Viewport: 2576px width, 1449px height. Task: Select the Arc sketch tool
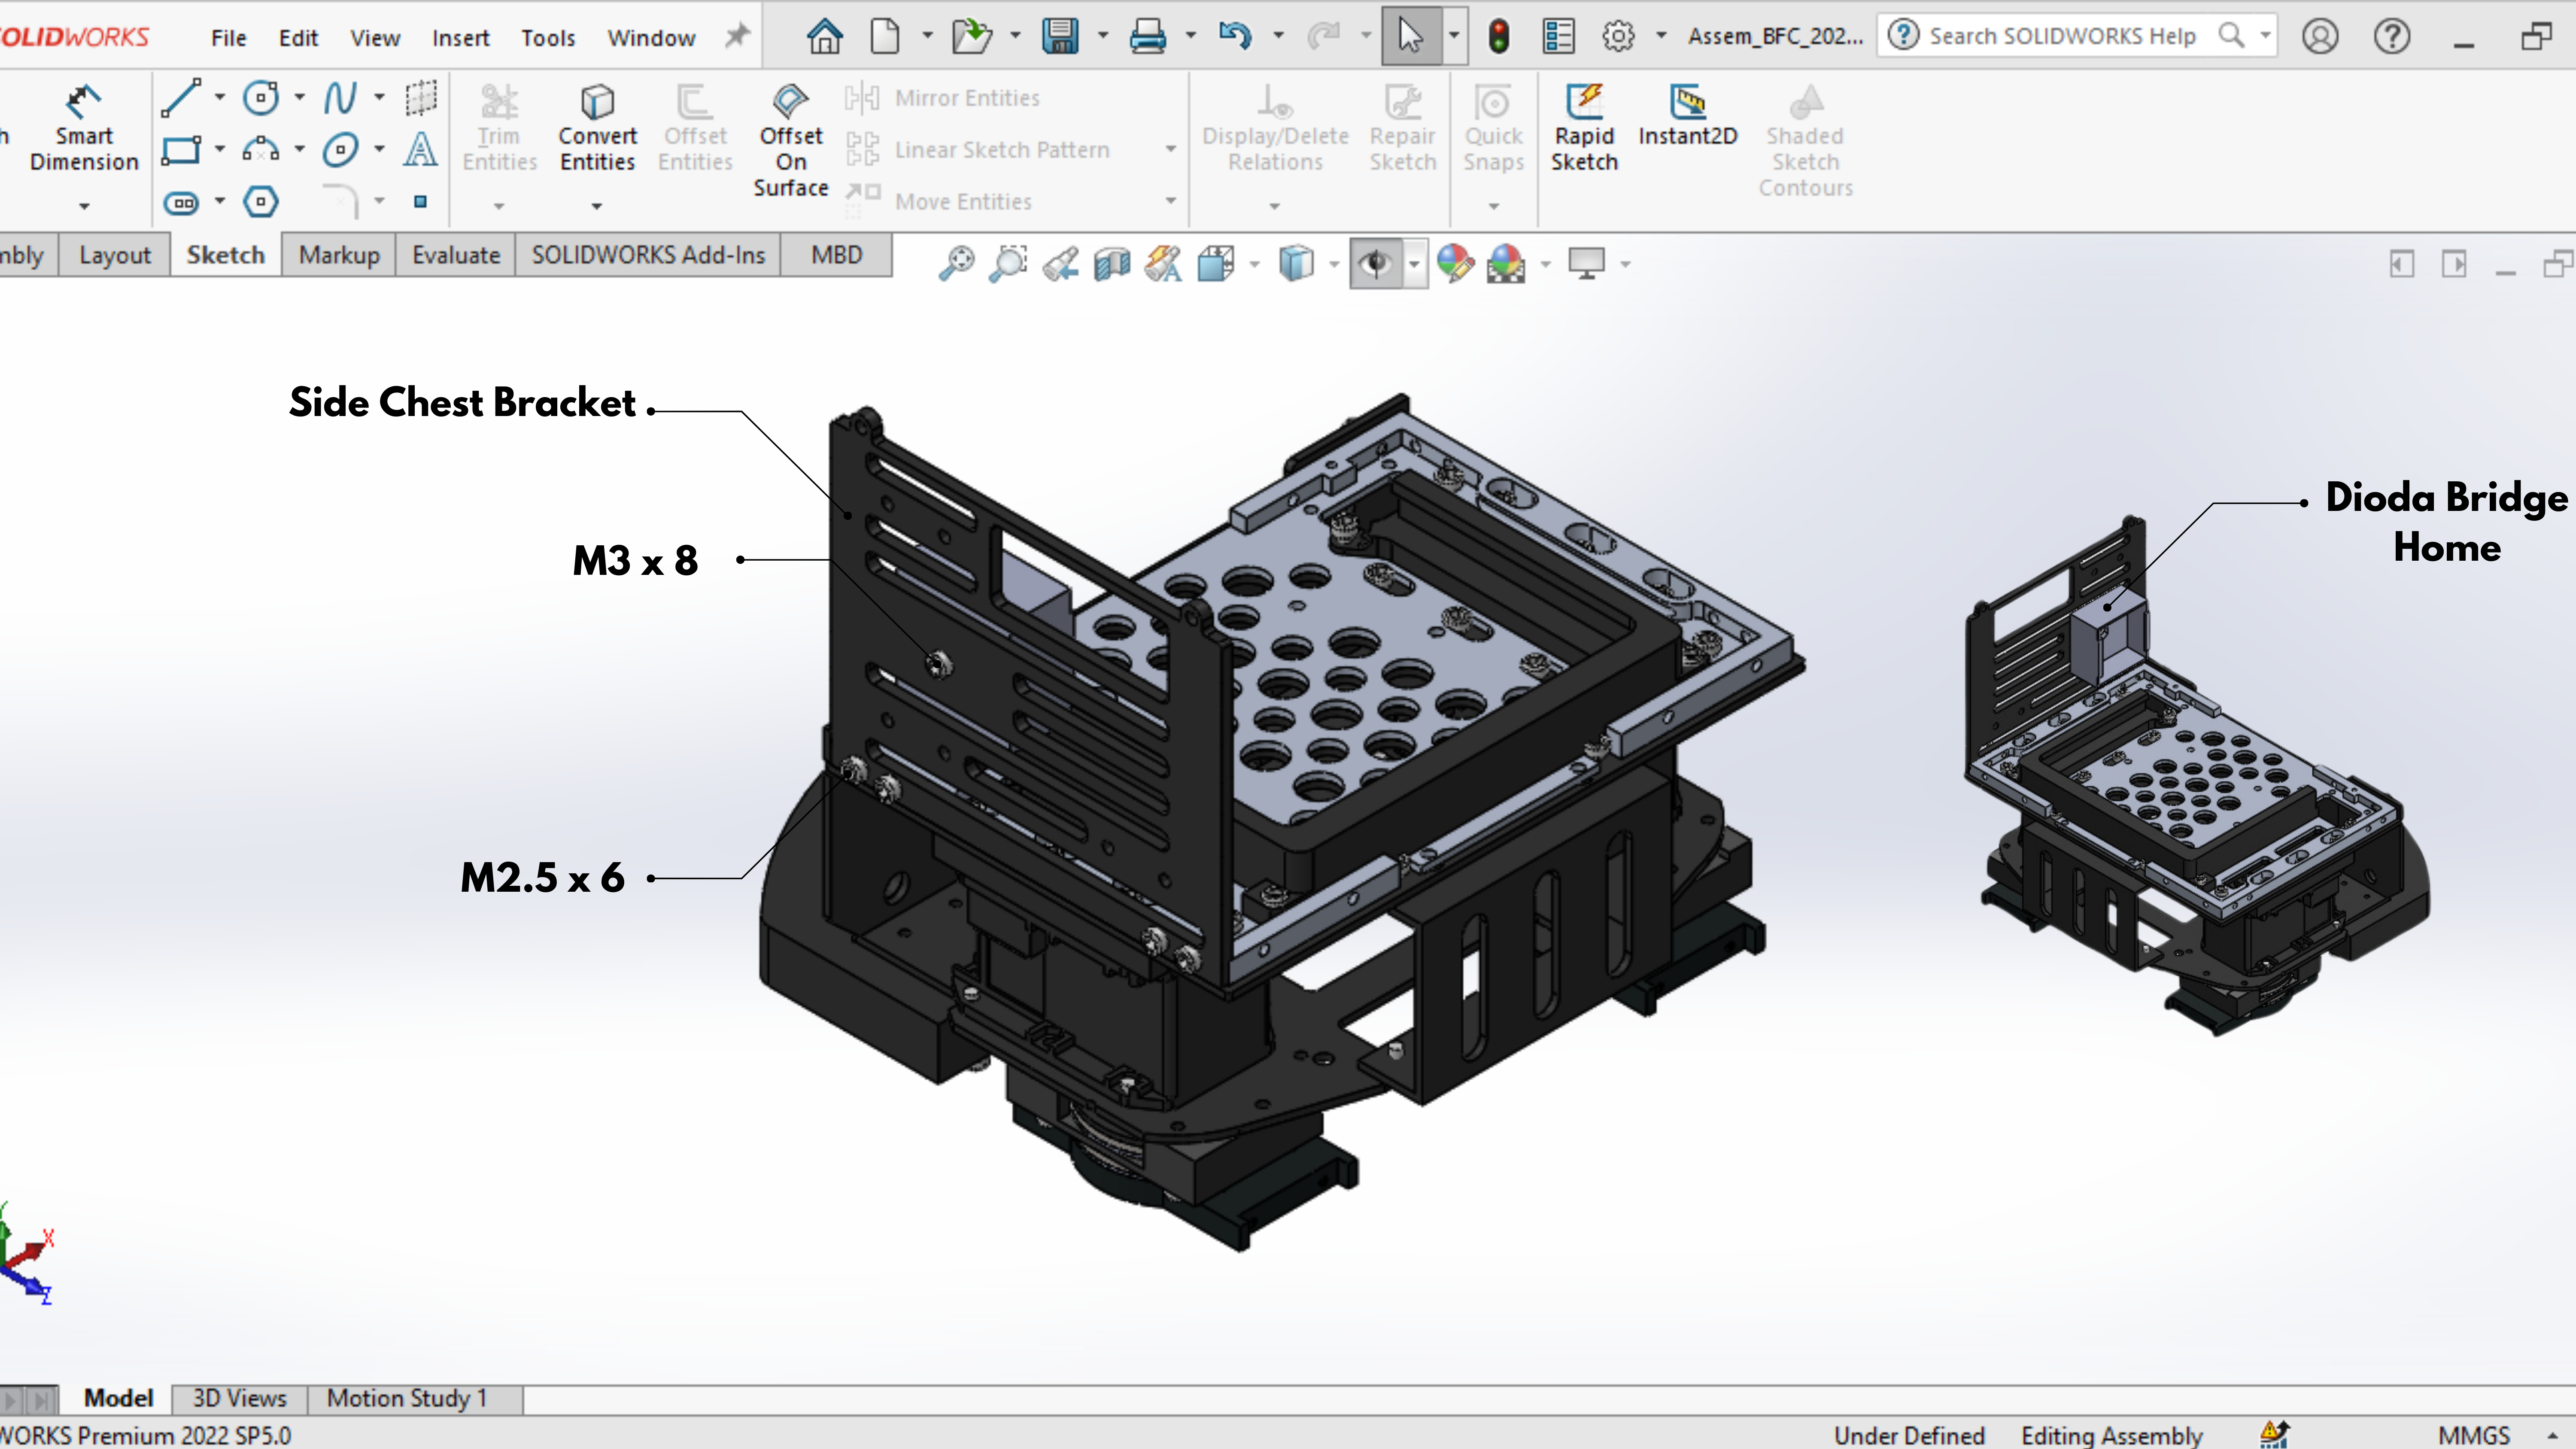point(261,150)
